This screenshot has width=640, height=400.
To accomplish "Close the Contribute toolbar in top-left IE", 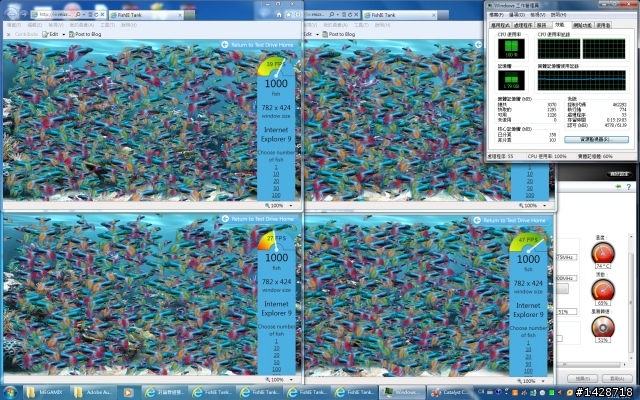I will (x=8, y=35).
